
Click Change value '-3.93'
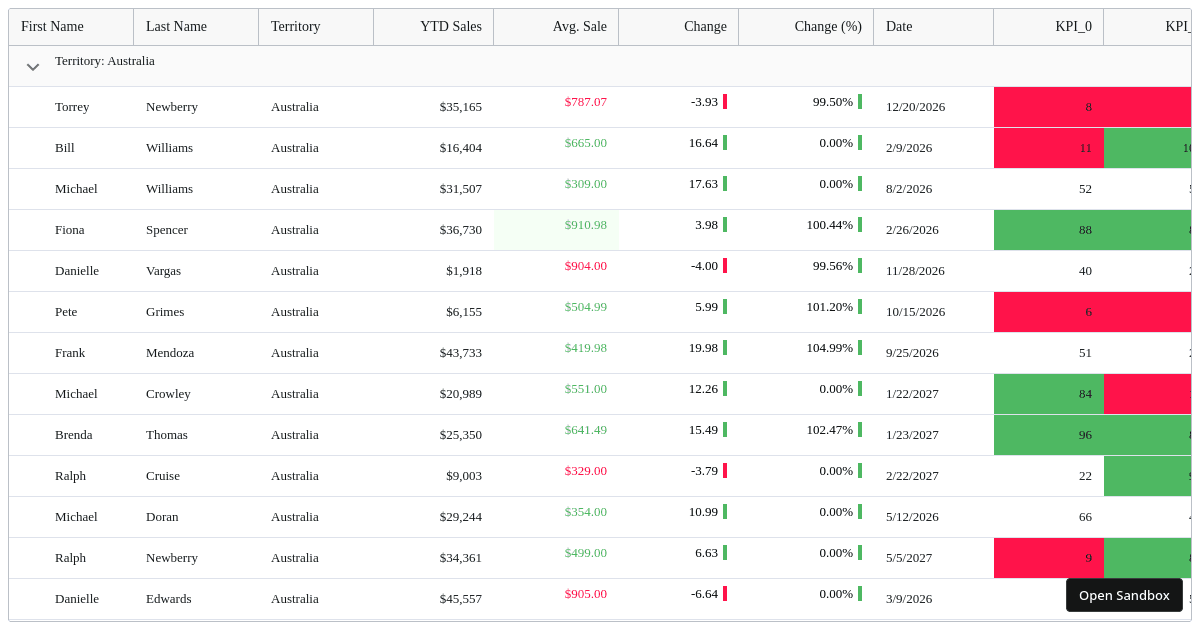[x=705, y=102]
